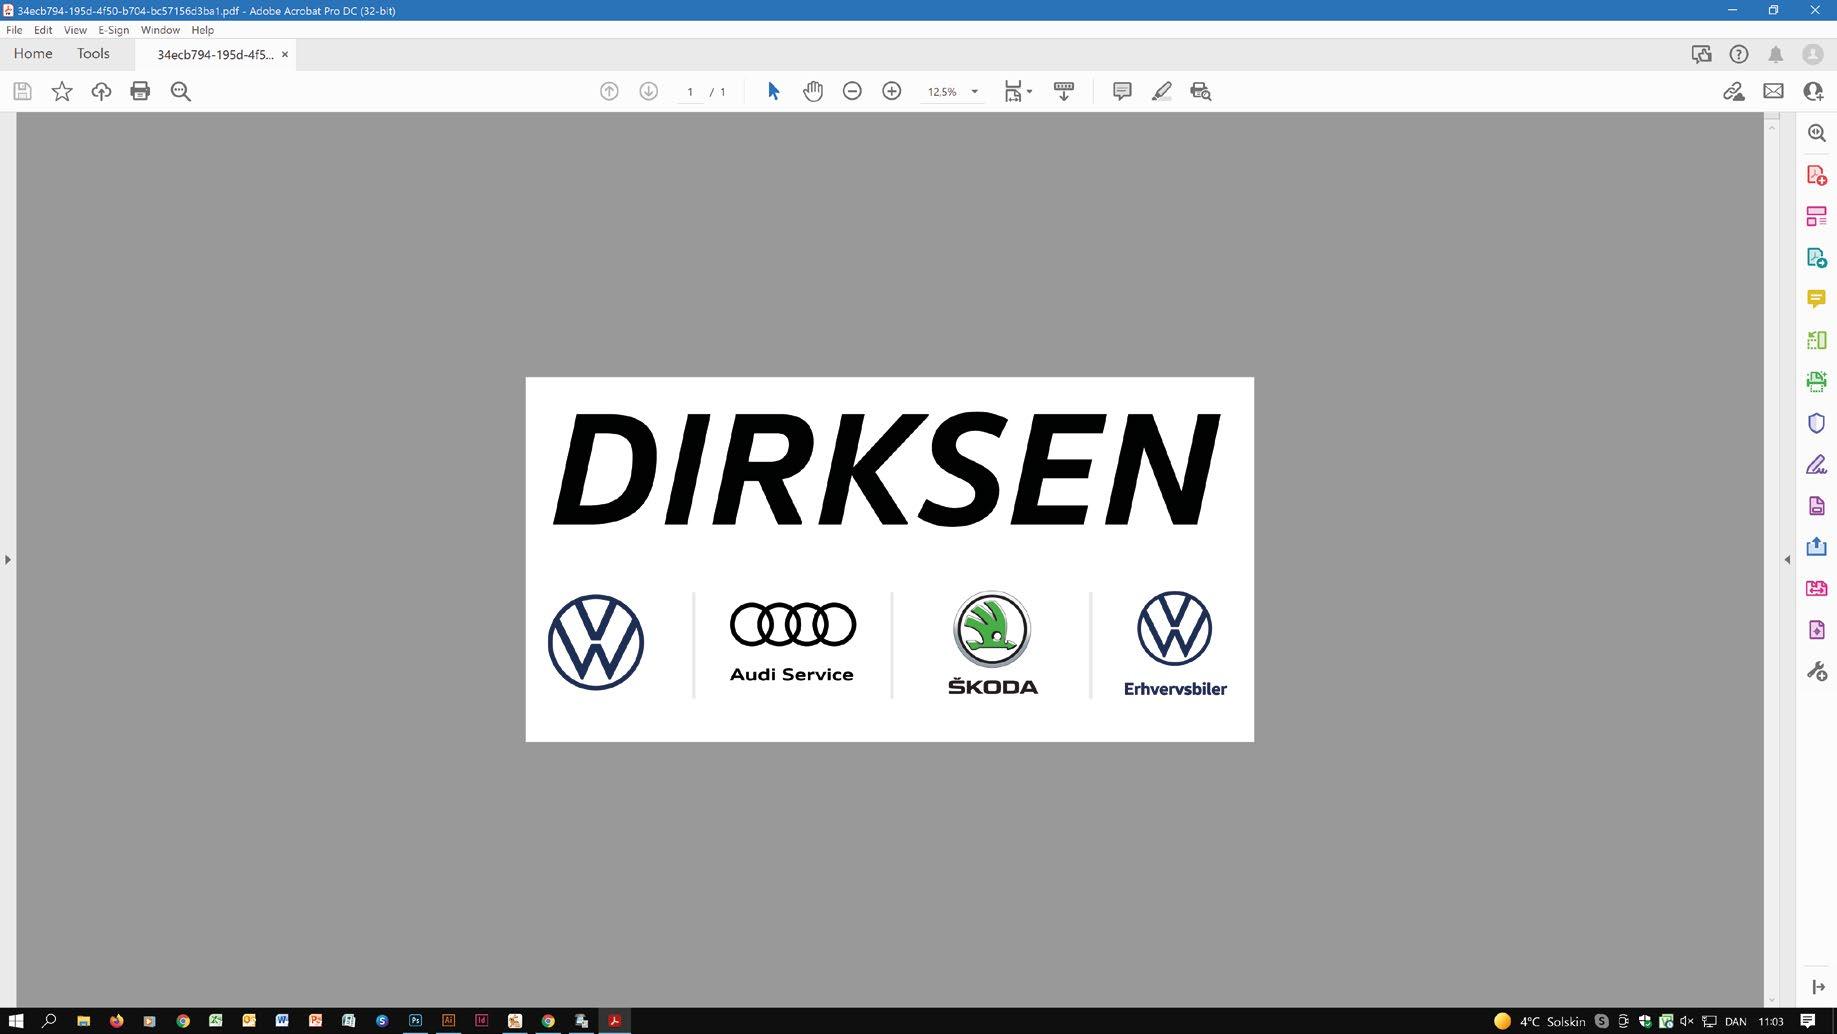The height and width of the screenshot is (1034, 1837).
Task: Open the Window menu
Action: (160, 30)
